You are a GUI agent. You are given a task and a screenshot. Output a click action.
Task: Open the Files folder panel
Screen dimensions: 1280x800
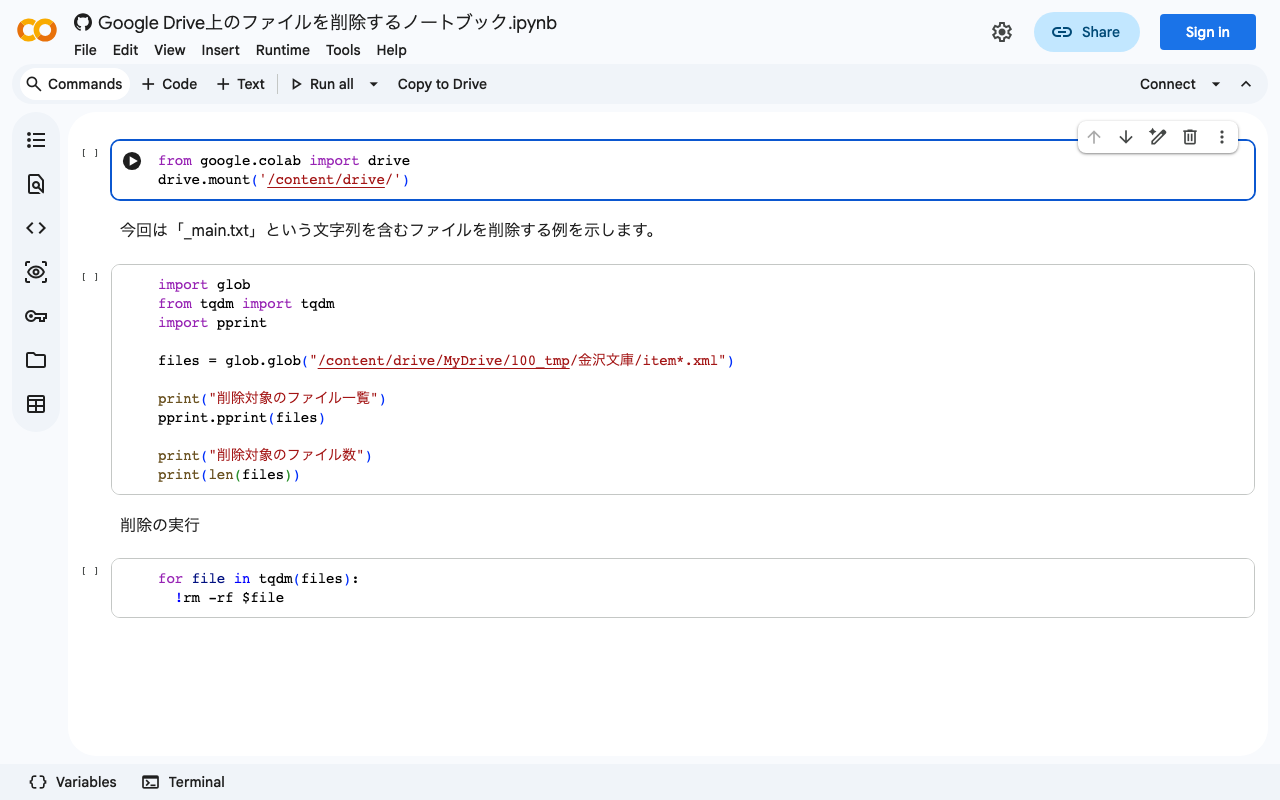click(36, 360)
